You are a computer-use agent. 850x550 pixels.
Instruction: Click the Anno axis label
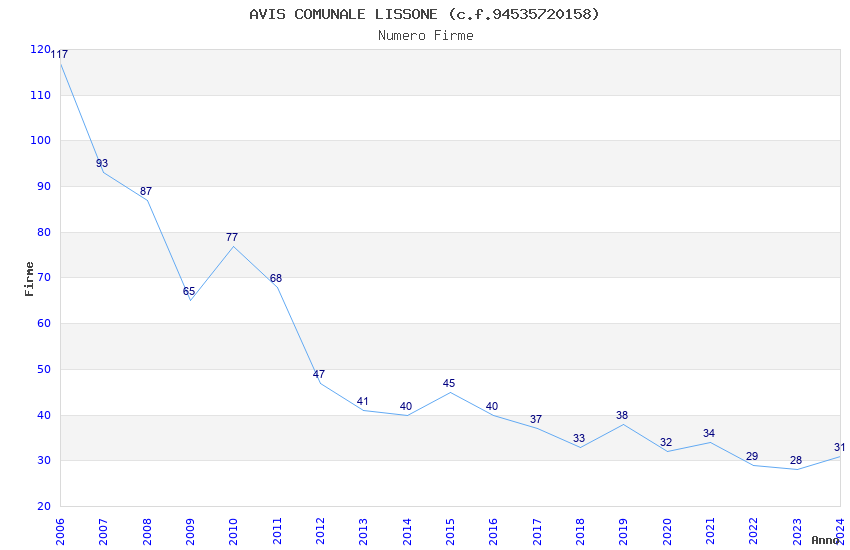click(825, 540)
